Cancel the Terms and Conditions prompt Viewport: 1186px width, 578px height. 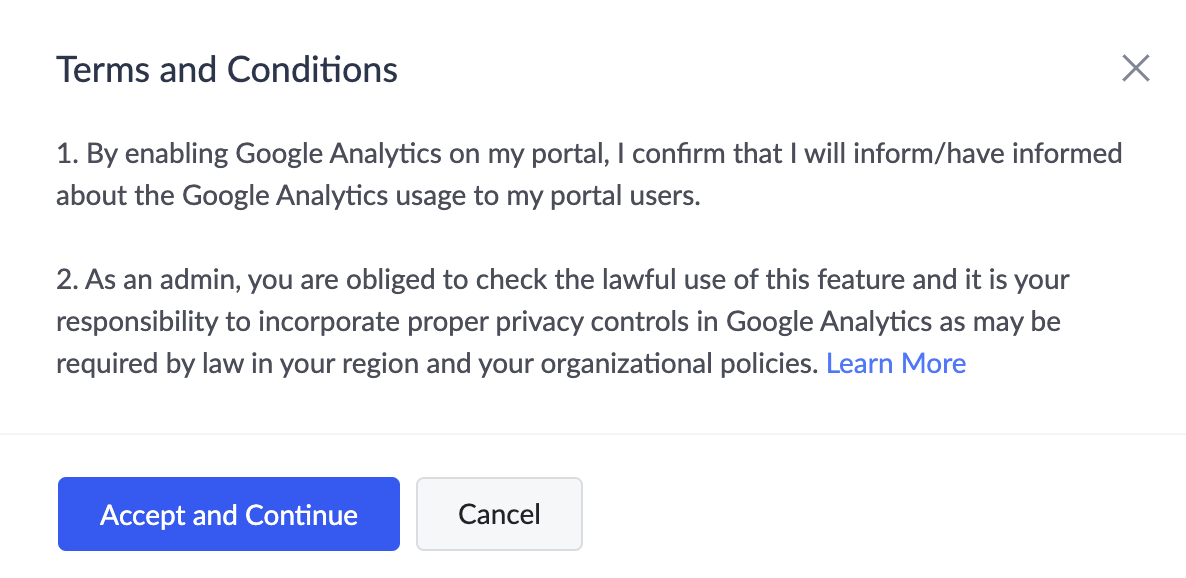point(499,514)
